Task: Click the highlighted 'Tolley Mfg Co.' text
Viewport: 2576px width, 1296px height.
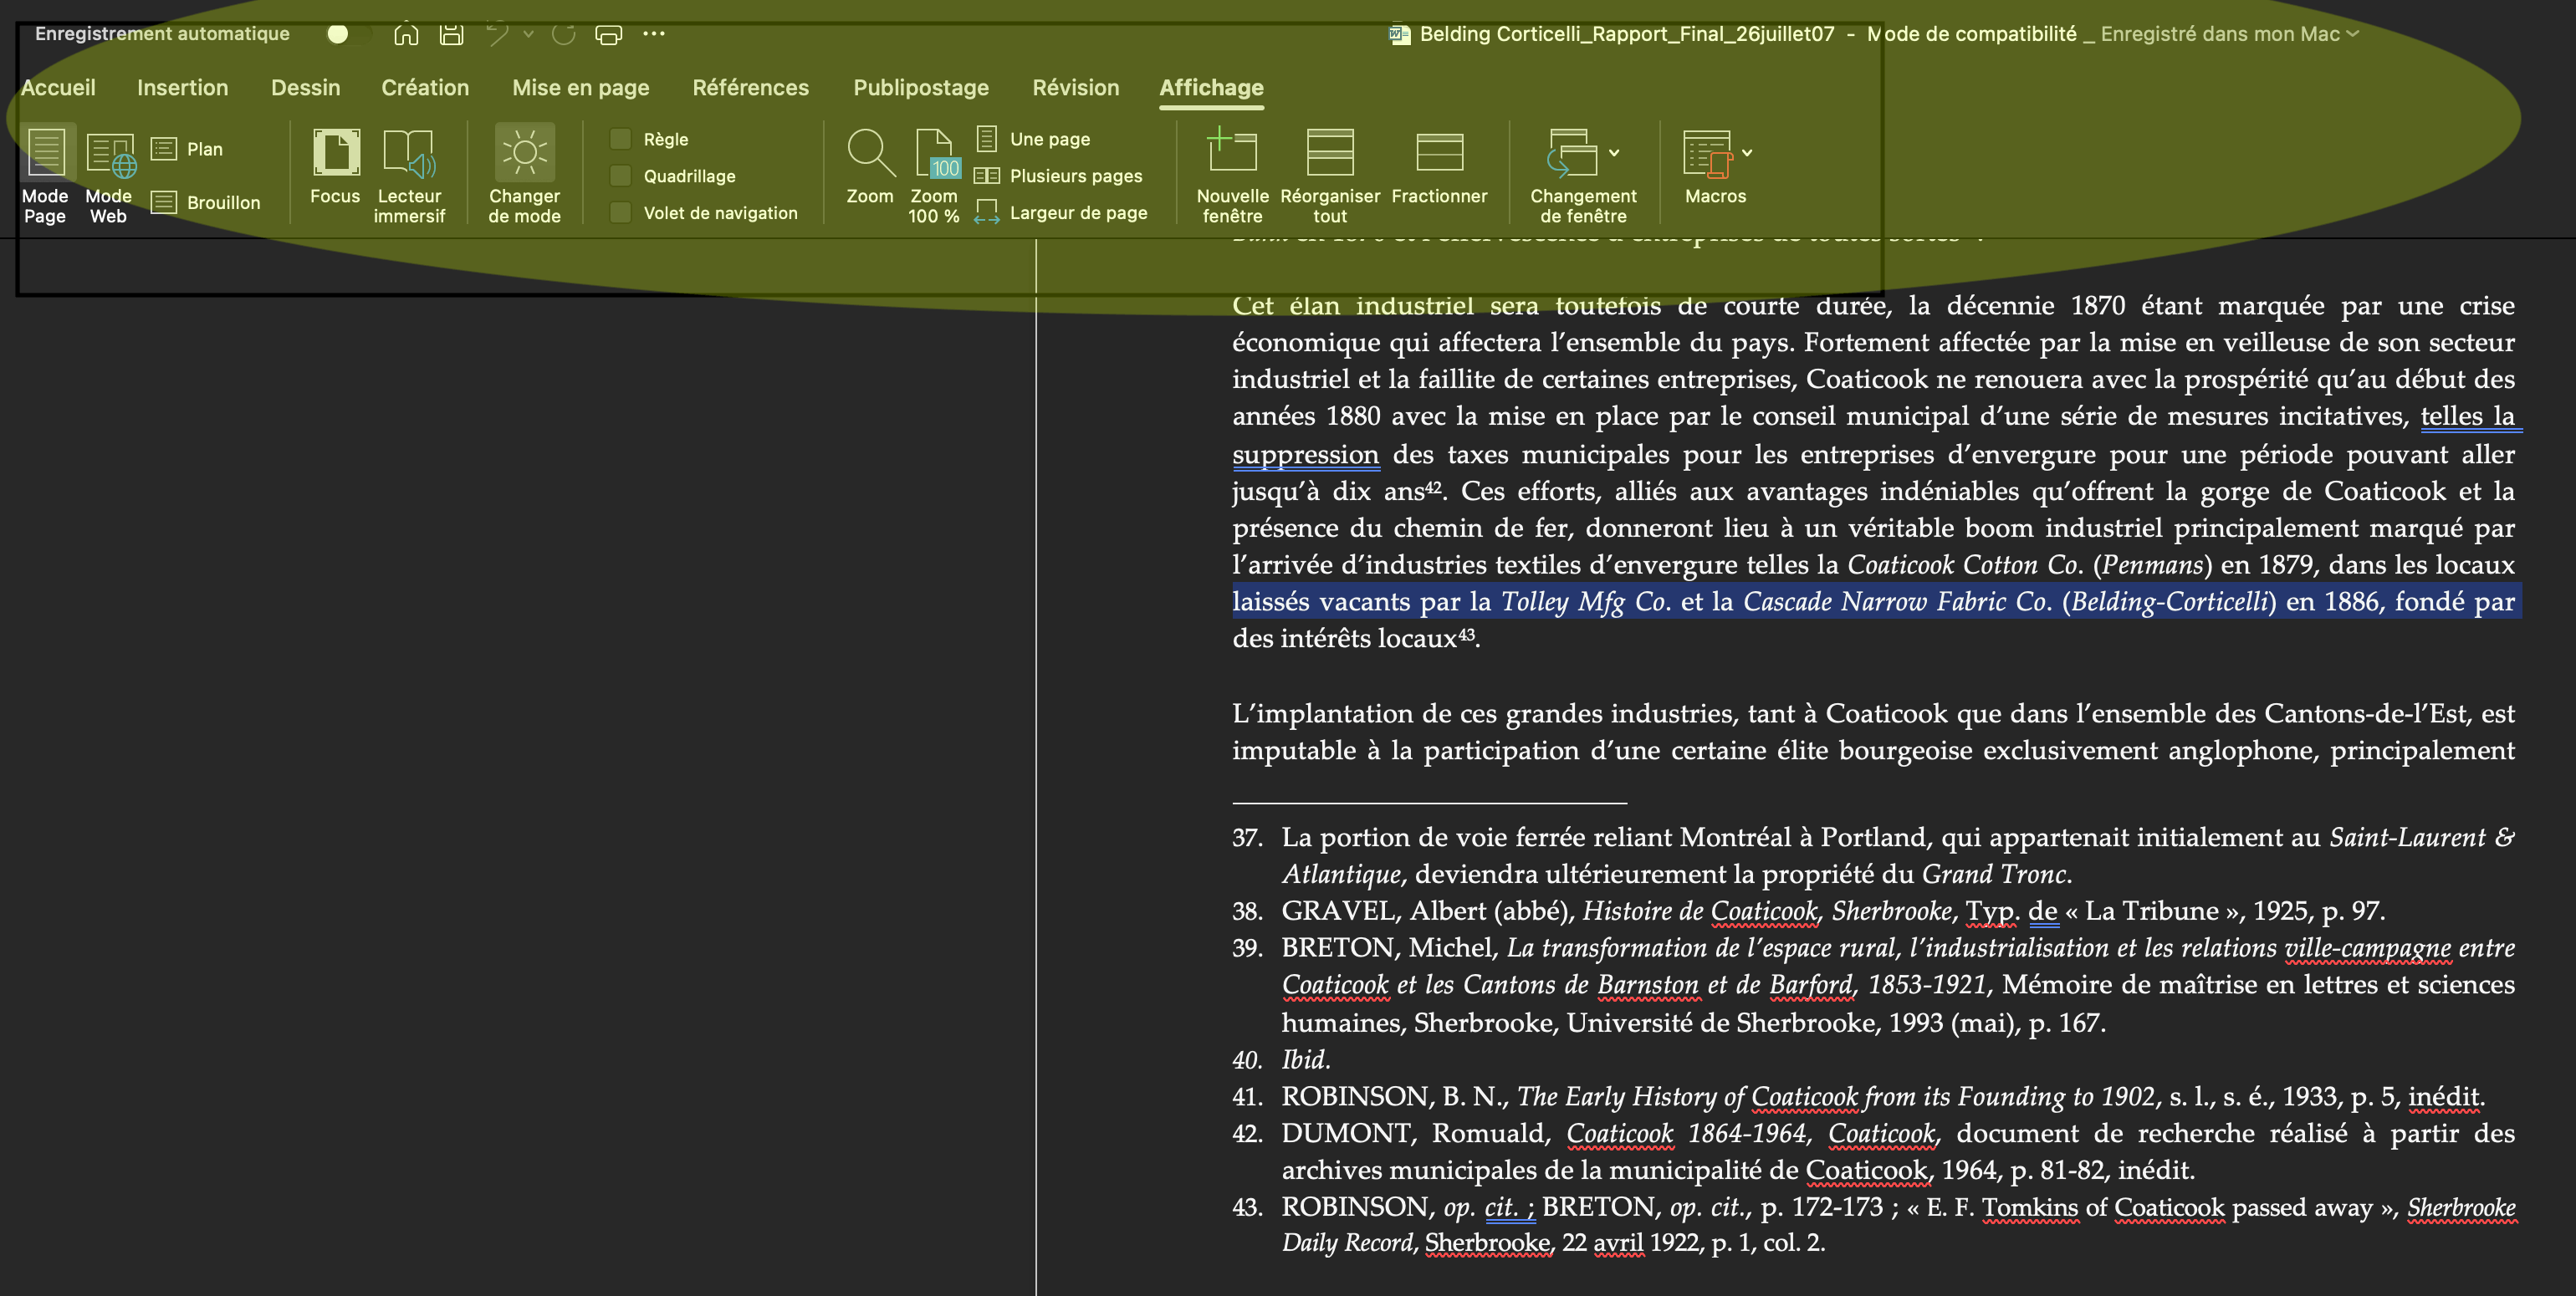Action: 1585,601
